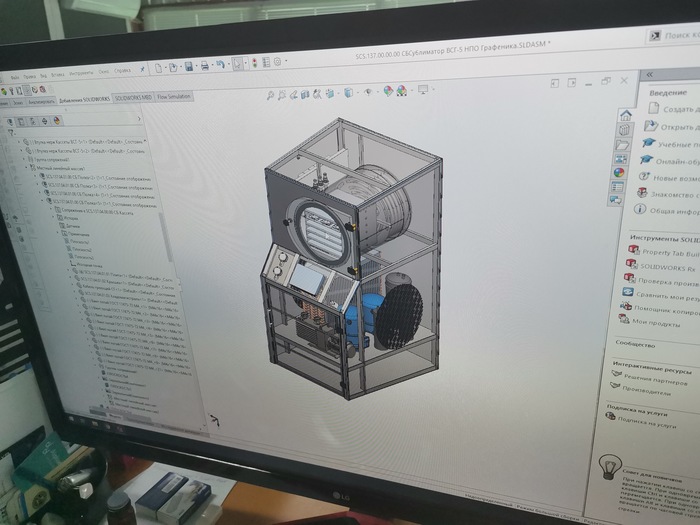Image resolution: width=700 pixels, height=525 pixels.
Task: Switch to Анализировать tab
Action: (x=41, y=101)
